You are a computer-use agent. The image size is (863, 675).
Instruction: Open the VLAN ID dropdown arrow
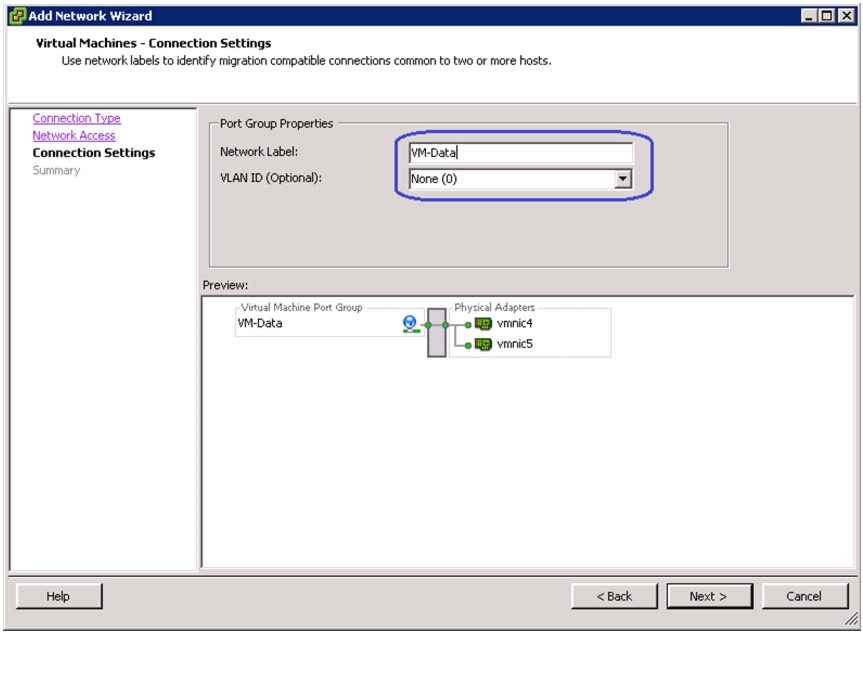point(622,178)
